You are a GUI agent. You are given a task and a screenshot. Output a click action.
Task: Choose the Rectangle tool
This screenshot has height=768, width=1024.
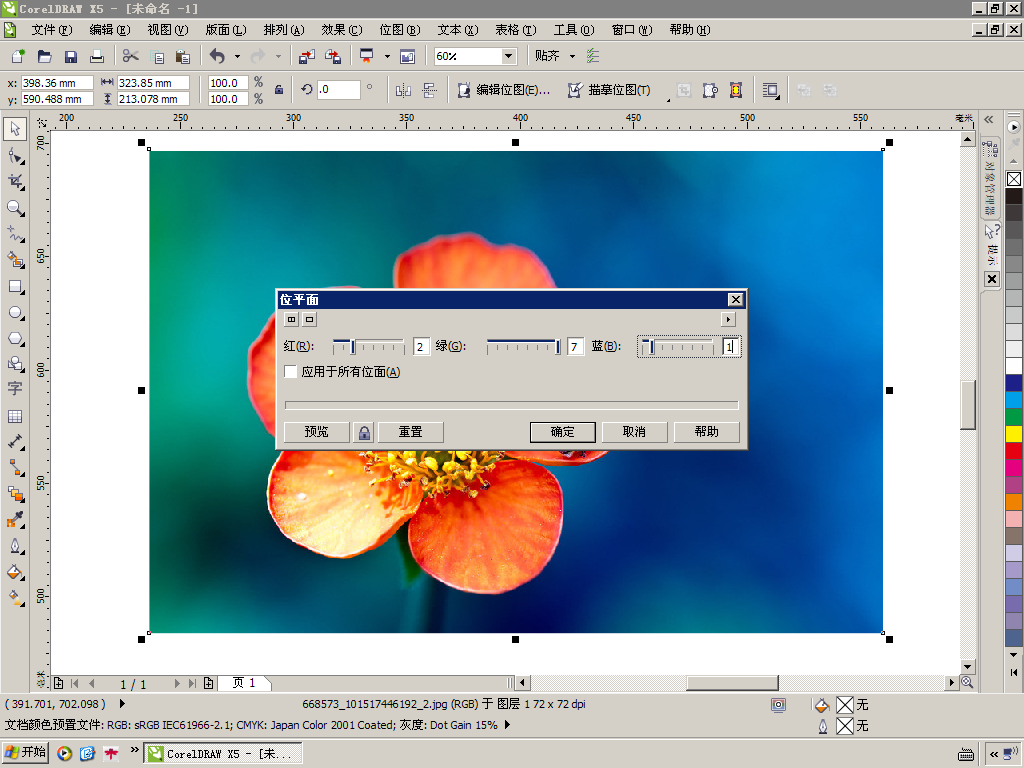(15, 286)
